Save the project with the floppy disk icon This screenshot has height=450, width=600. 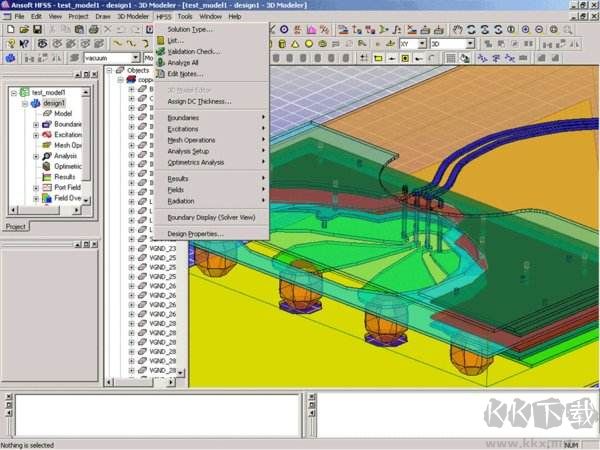click(37, 29)
